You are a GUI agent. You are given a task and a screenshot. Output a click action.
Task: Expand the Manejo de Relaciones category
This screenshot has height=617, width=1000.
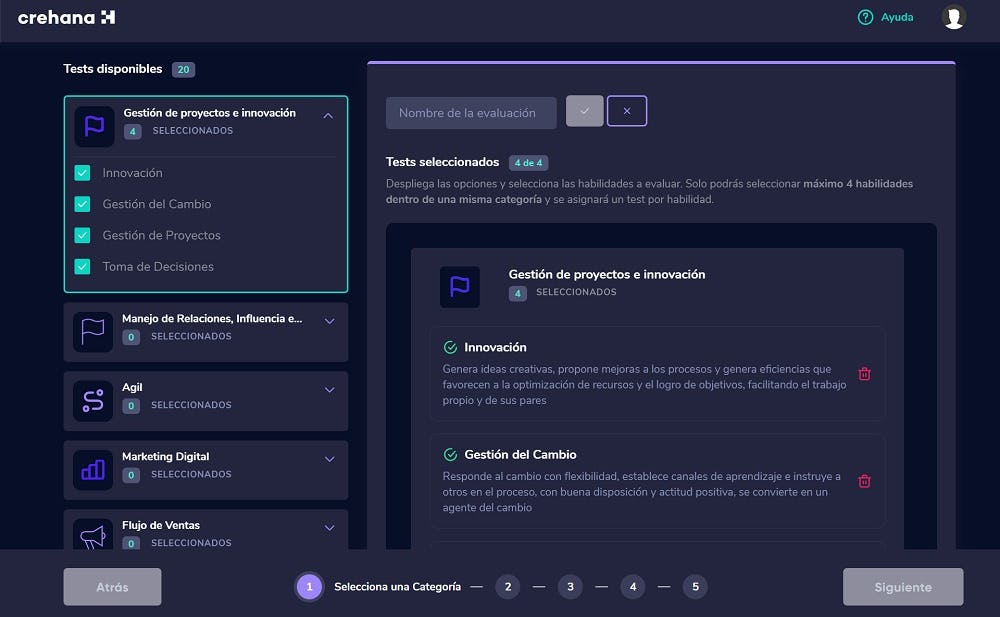(x=329, y=321)
